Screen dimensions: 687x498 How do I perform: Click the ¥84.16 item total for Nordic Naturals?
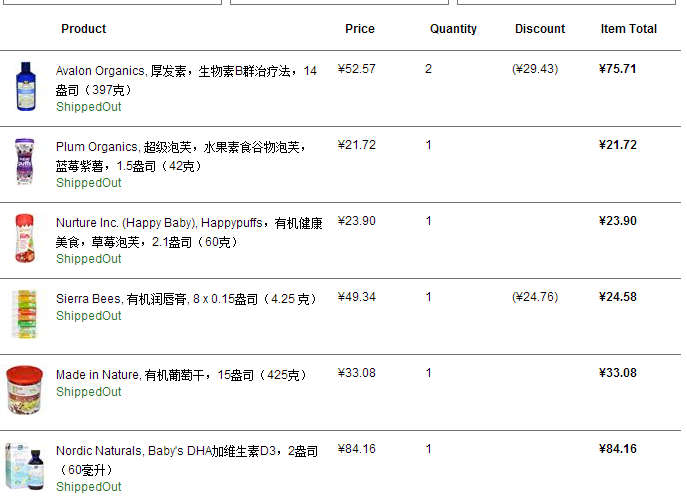pos(617,449)
